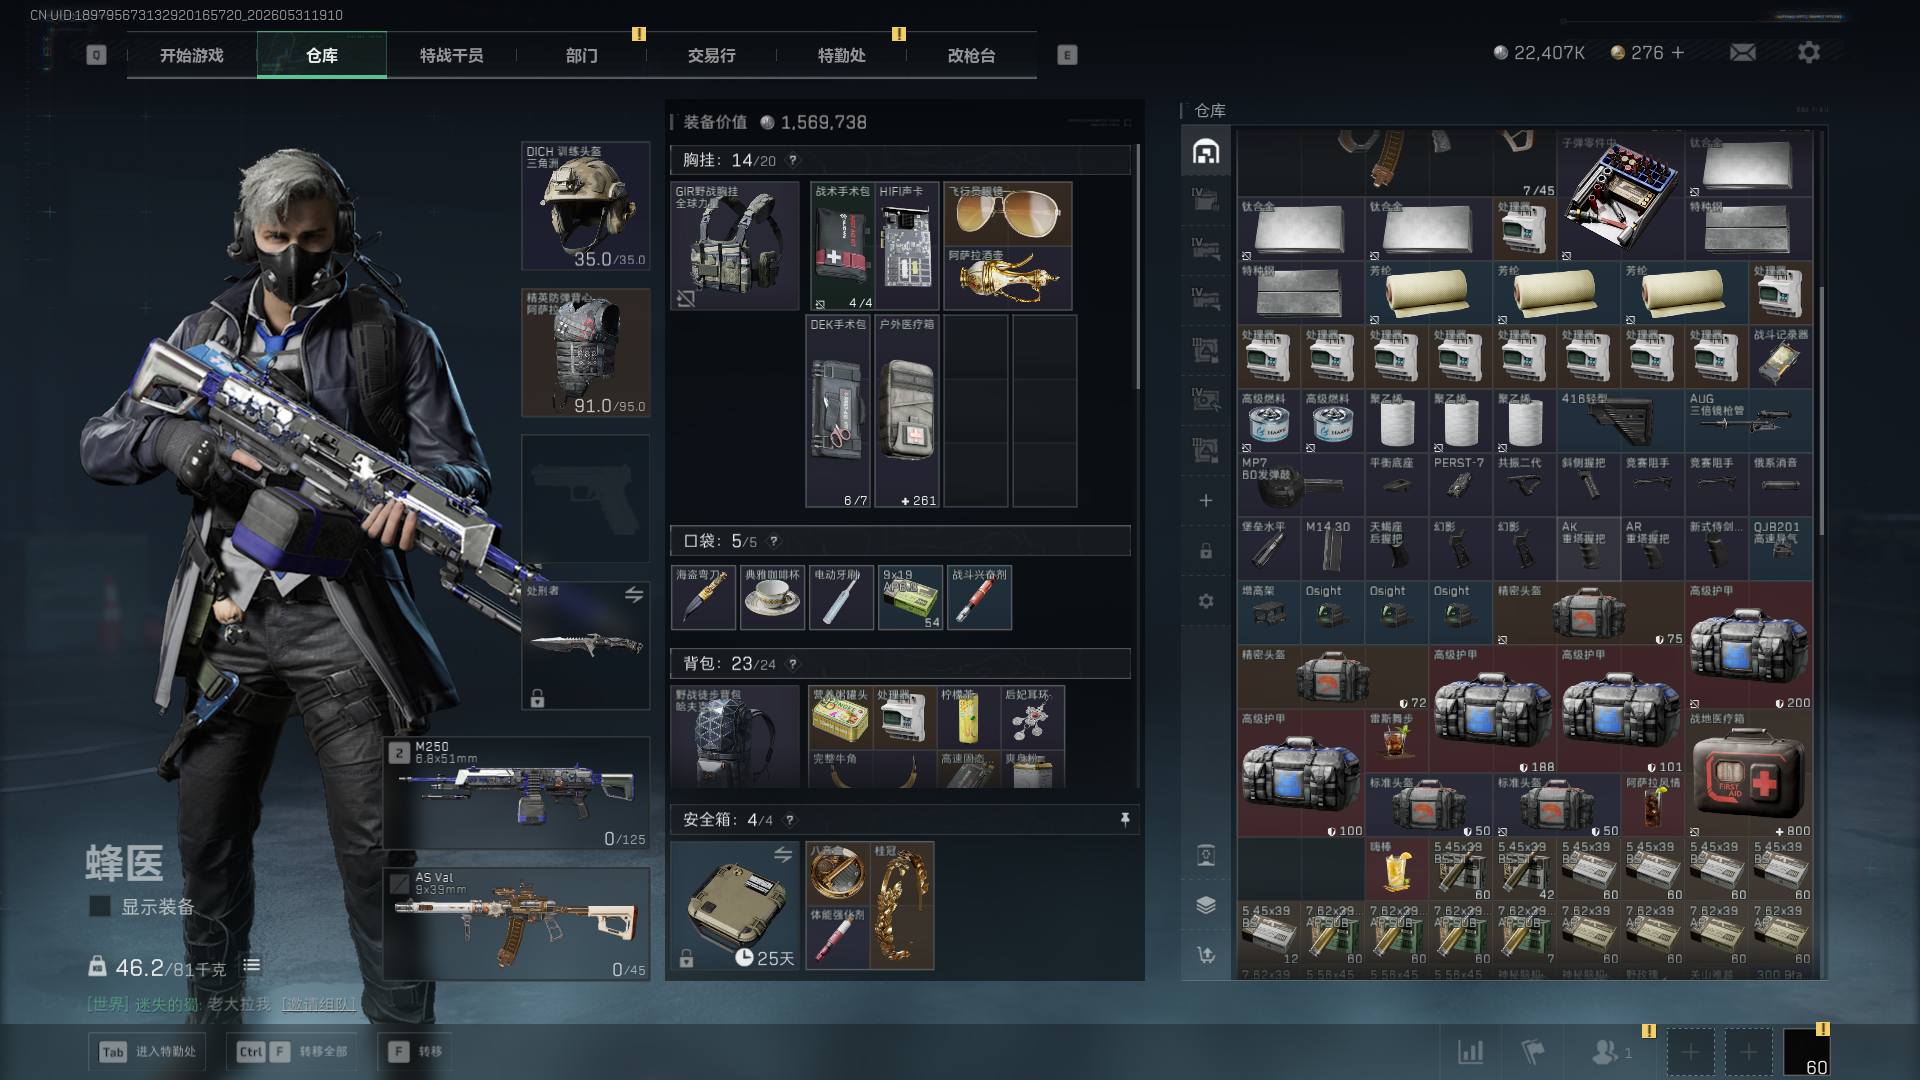Expand the weight details list icon
Screen dimensions: 1920x1080
click(x=252, y=966)
